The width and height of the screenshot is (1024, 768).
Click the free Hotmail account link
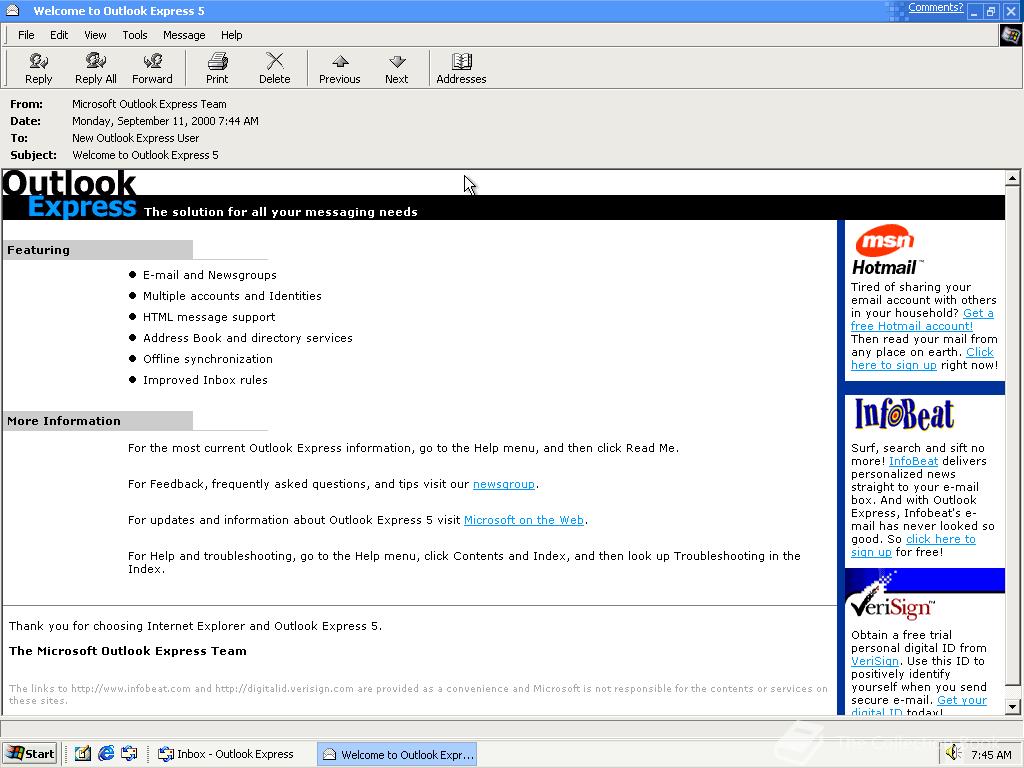coord(912,326)
